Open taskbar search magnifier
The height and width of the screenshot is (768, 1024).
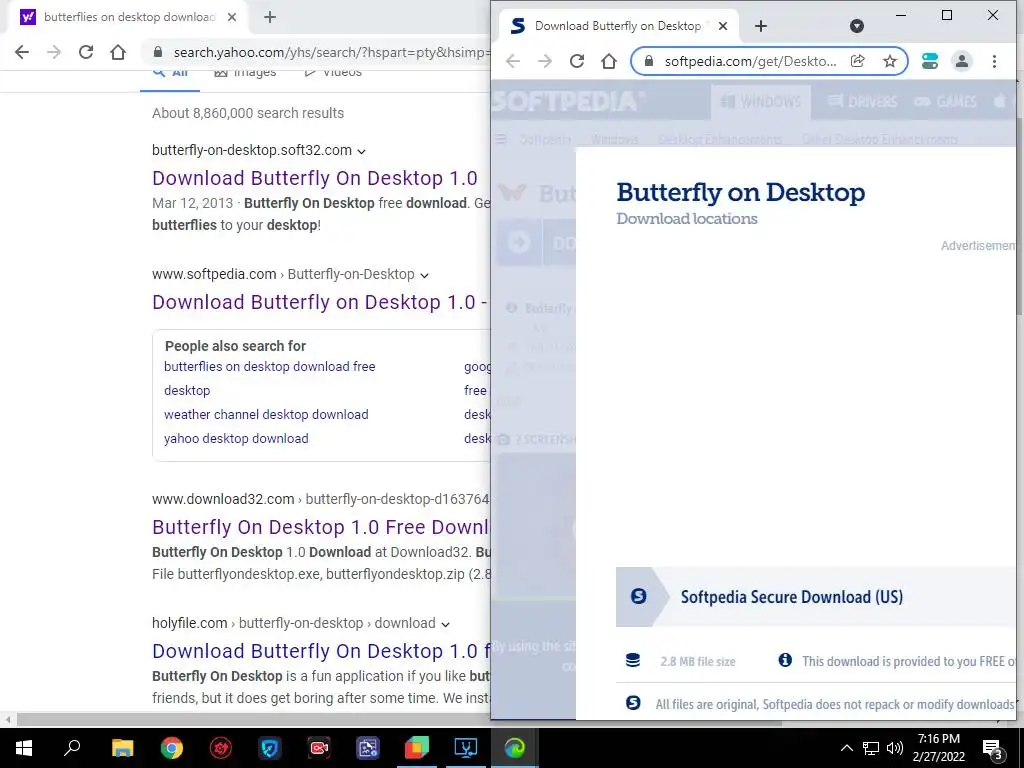coord(72,748)
